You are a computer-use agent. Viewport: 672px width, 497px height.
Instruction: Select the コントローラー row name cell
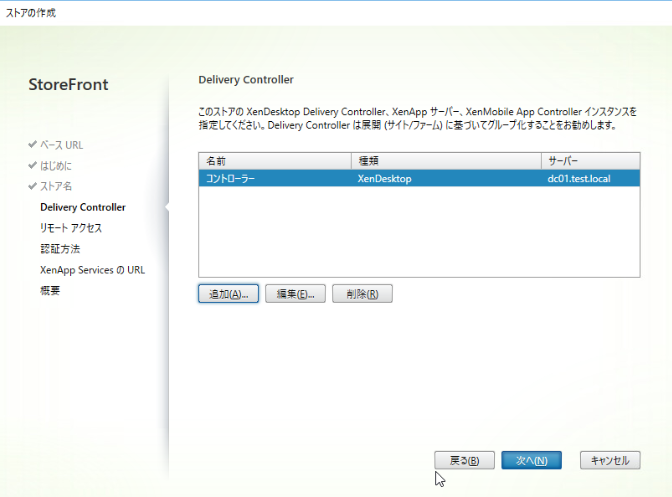click(x=231, y=178)
